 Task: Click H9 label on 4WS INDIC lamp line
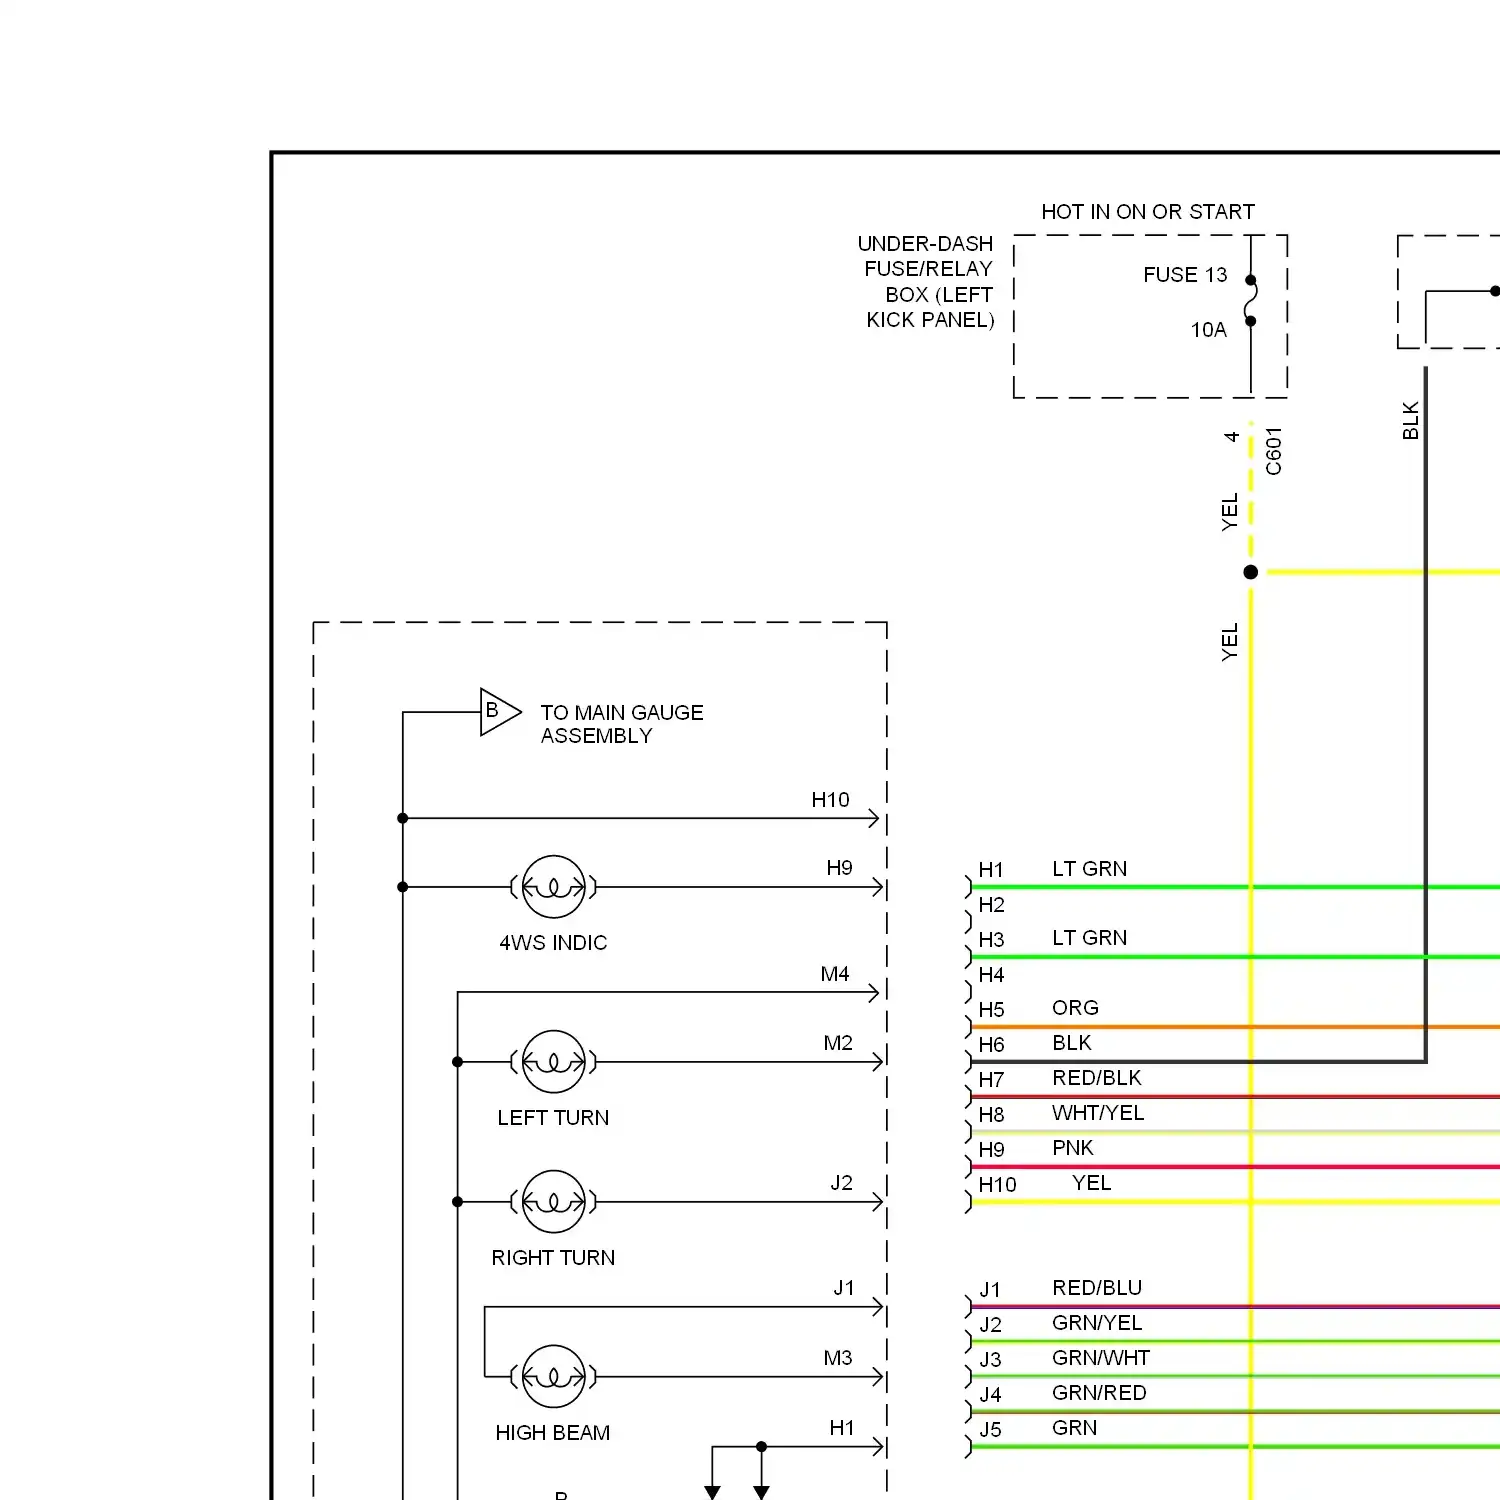tap(840, 868)
